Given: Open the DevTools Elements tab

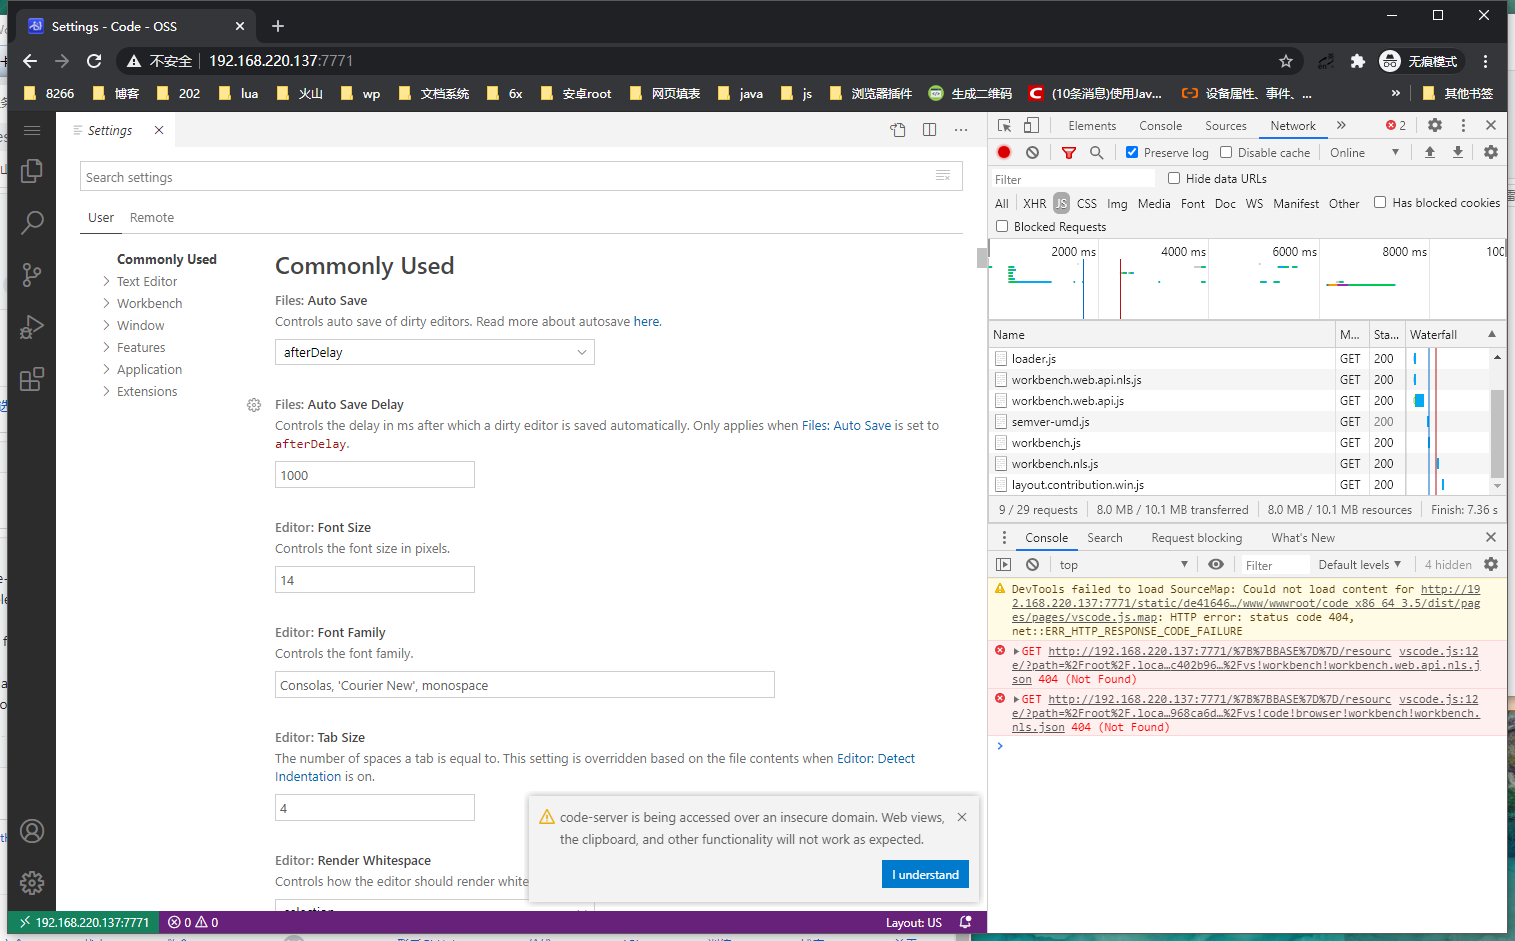Looking at the screenshot, I should pos(1092,125).
